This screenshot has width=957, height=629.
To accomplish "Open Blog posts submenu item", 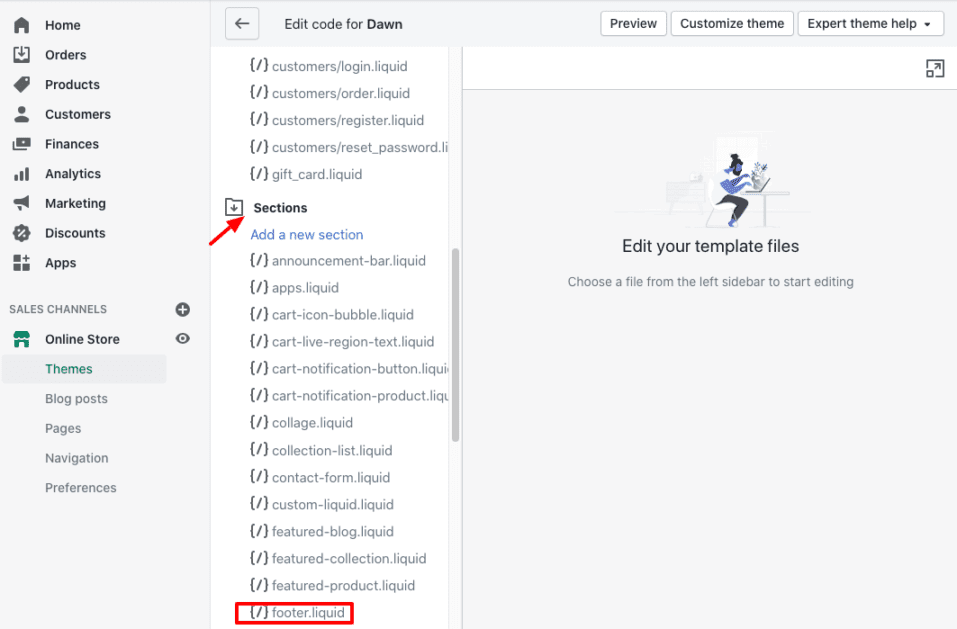I will (76, 398).
